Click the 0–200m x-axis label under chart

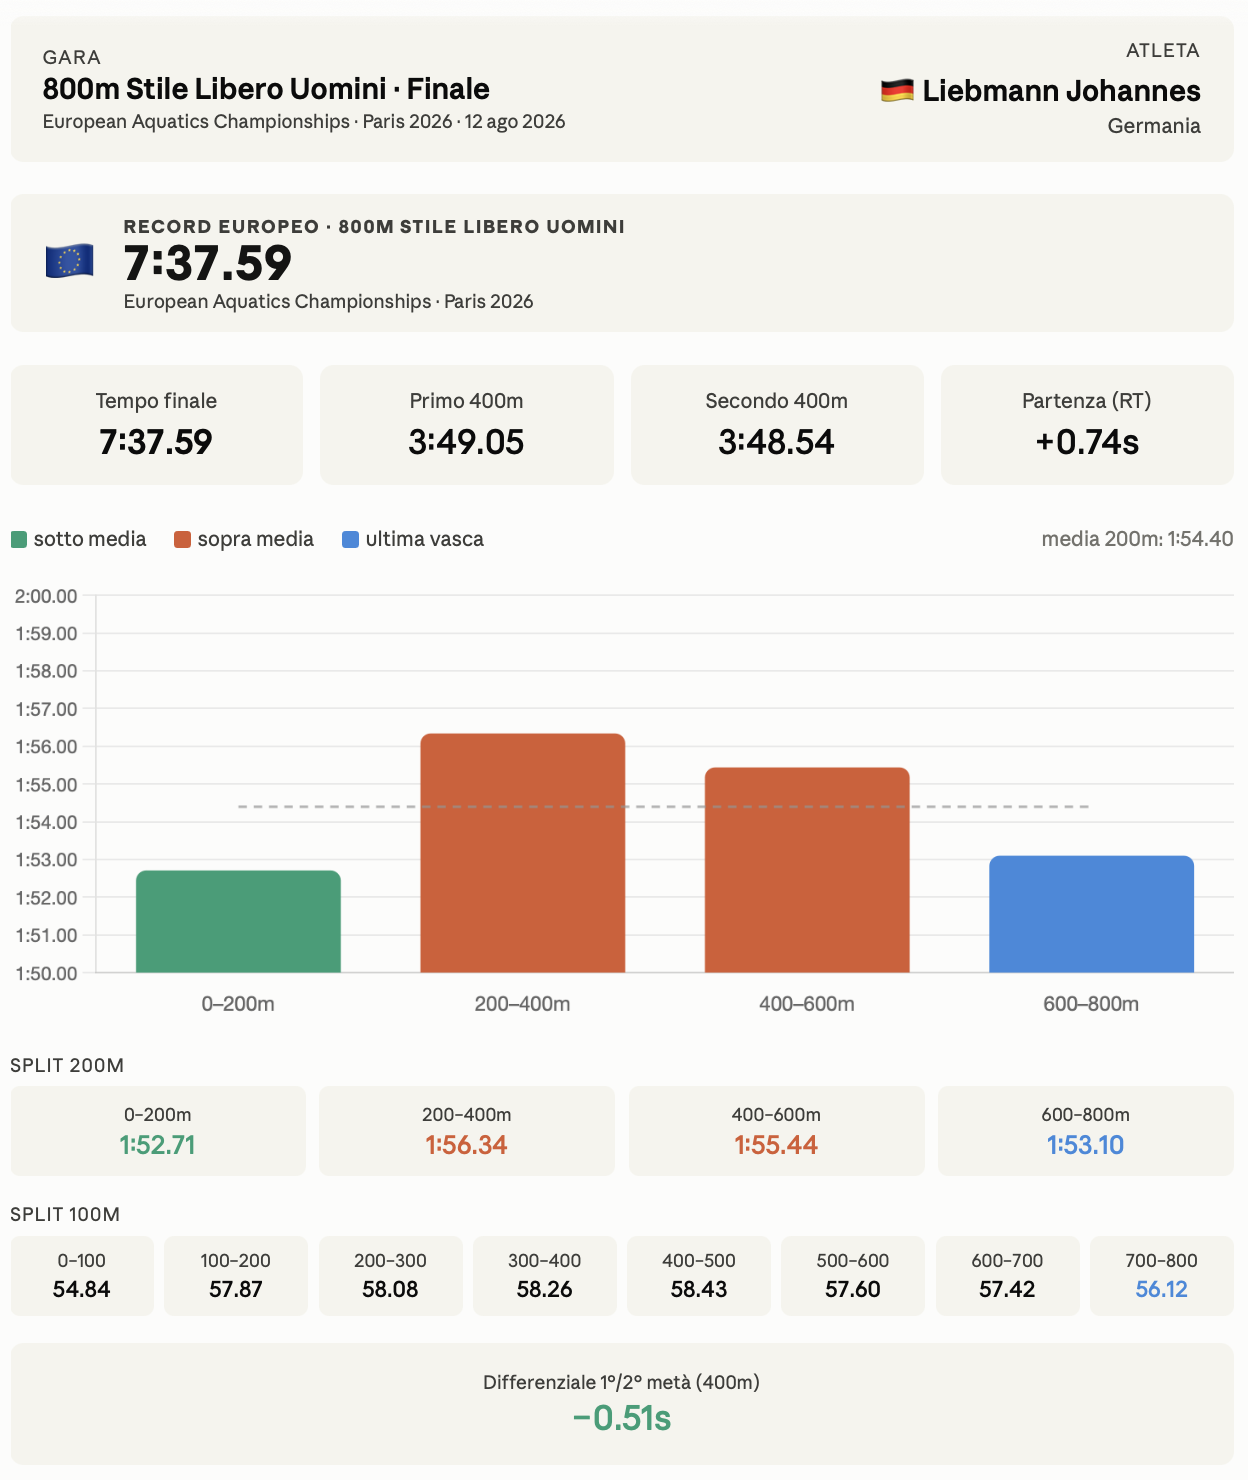click(238, 1004)
